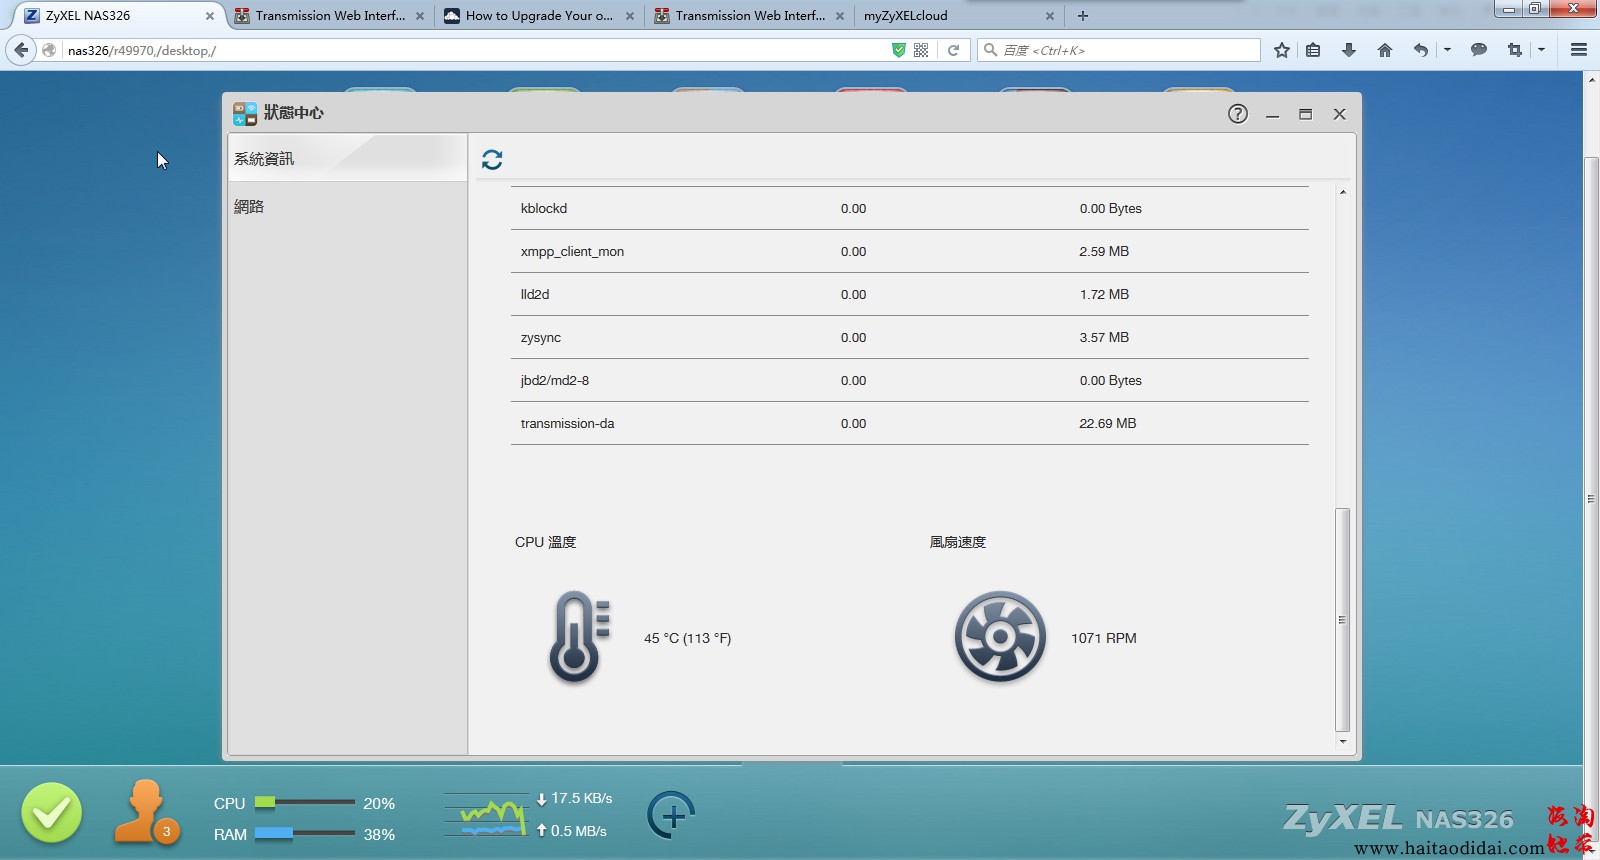This screenshot has height=860, width=1600.
Task: Bookmark page with the star icon
Action: click(x=1282, y=50)
